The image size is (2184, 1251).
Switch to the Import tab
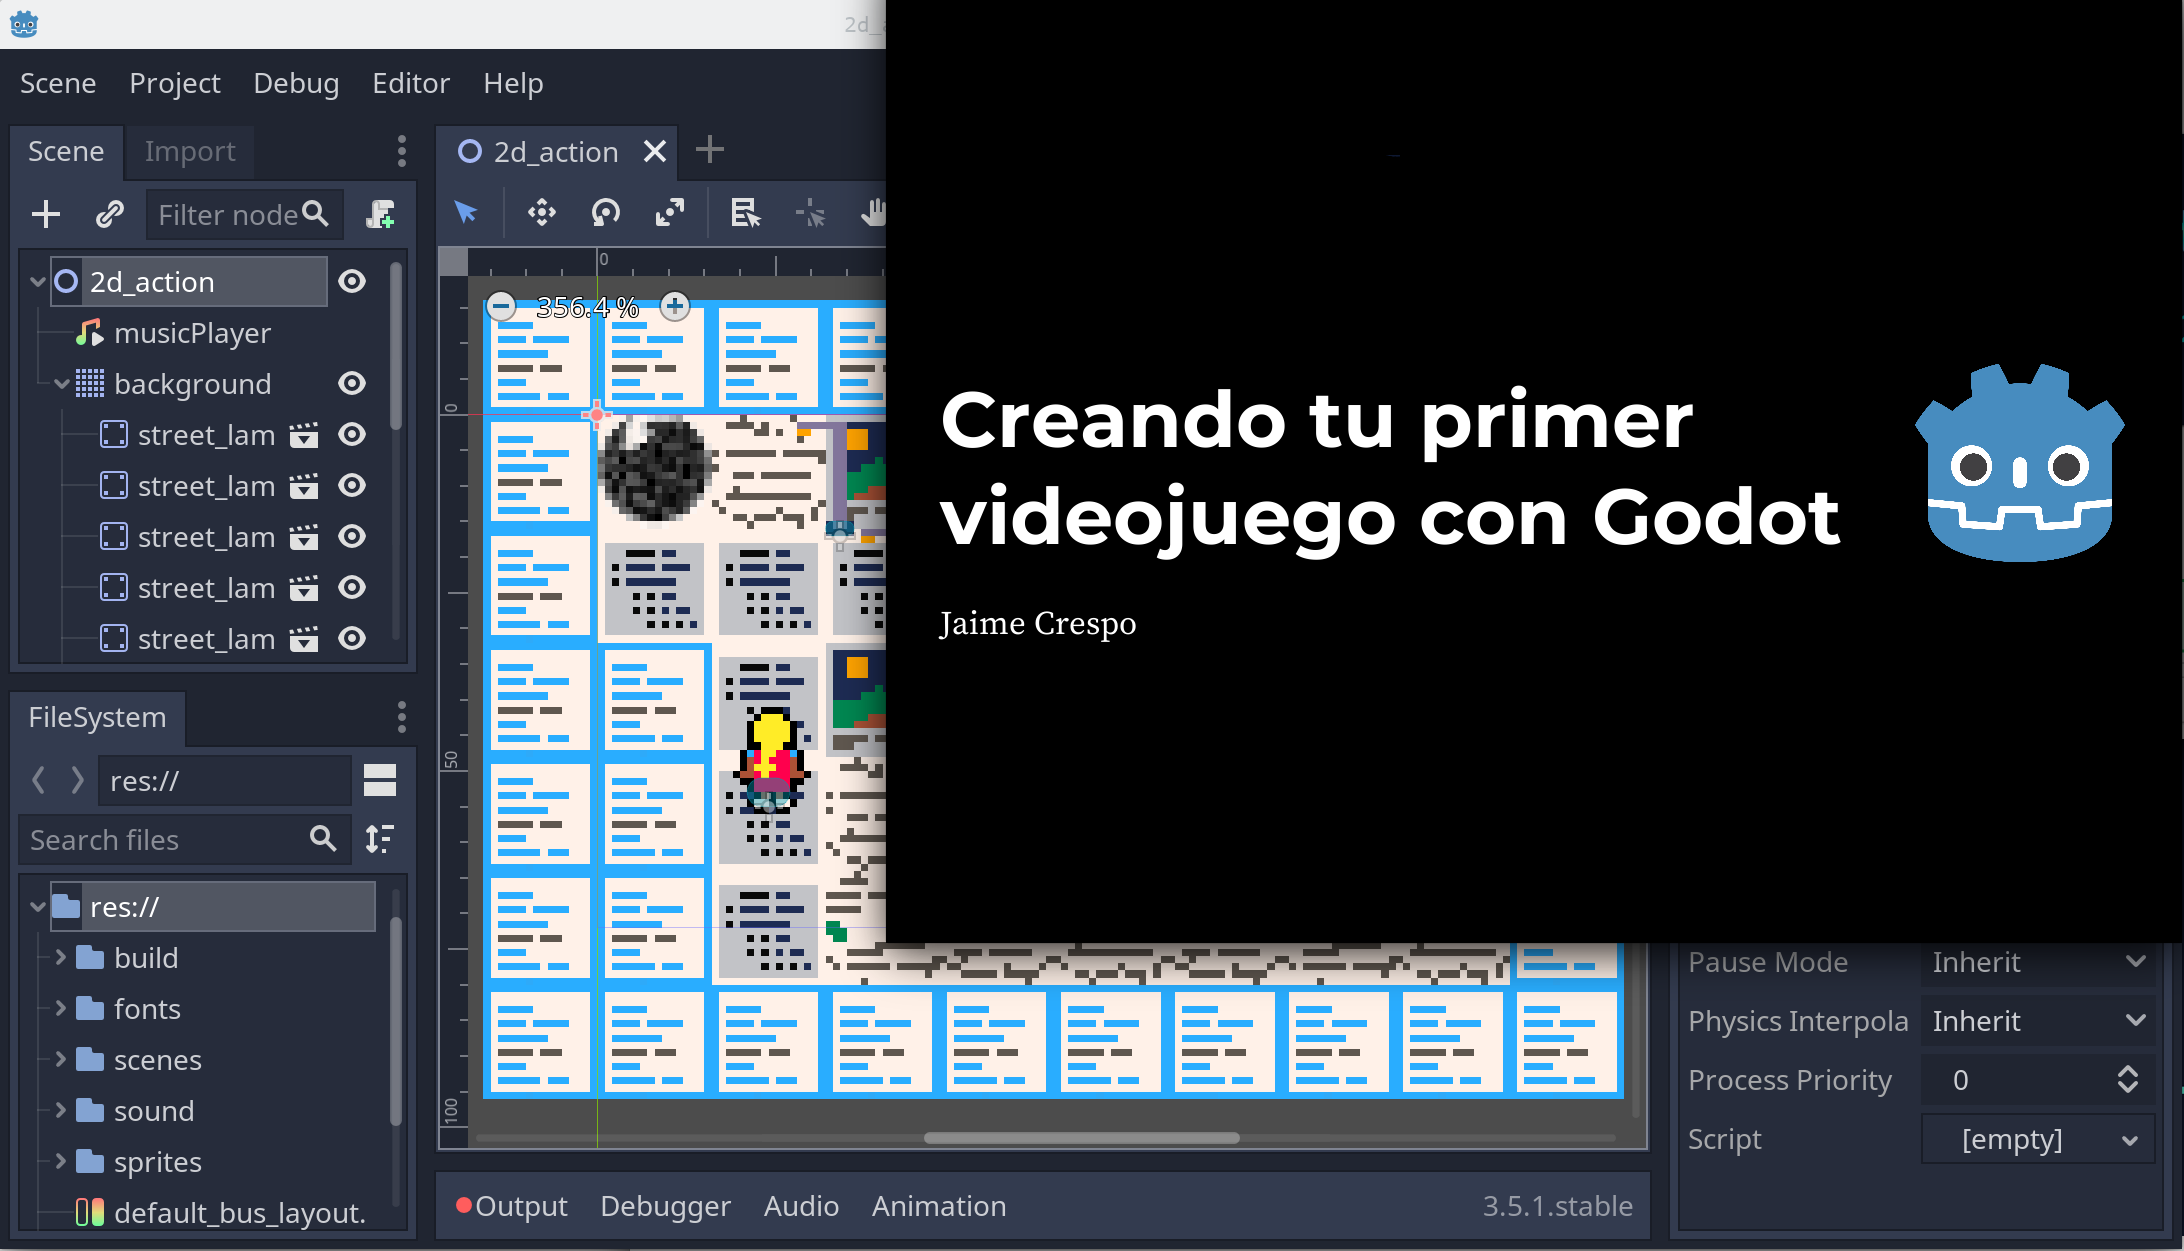pos(190,152)
